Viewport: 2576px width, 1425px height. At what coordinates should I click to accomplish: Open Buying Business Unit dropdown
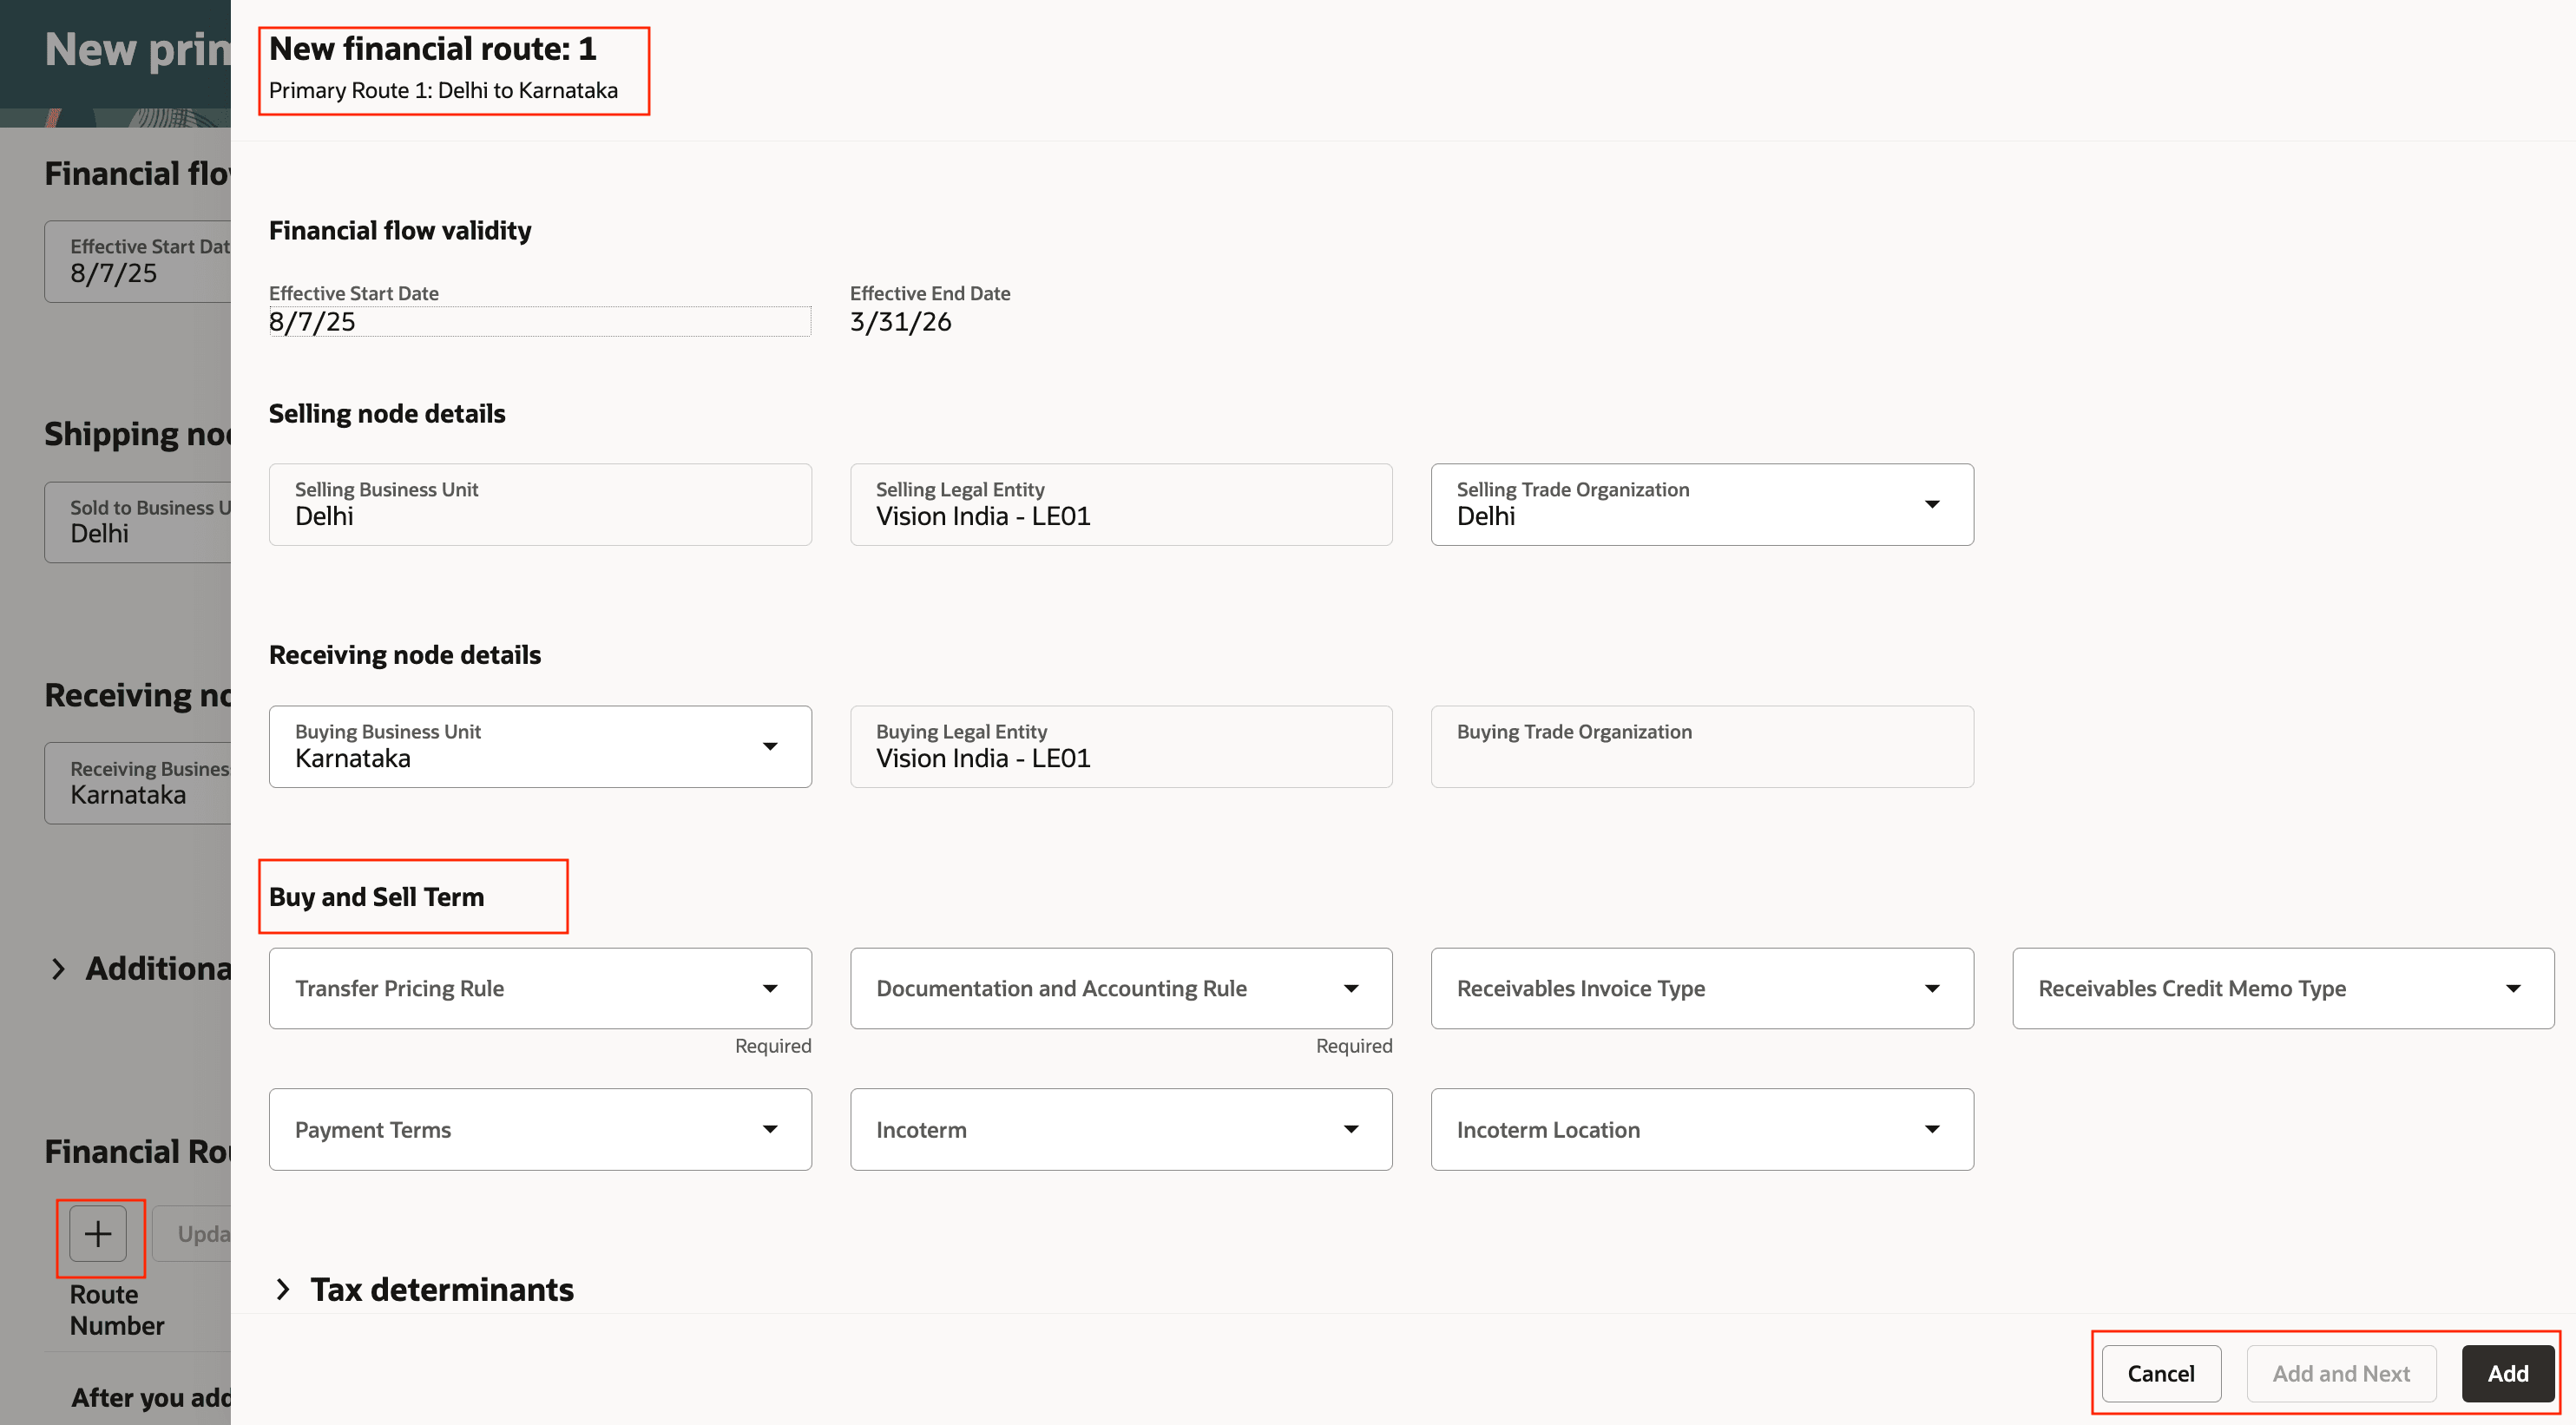768,747
